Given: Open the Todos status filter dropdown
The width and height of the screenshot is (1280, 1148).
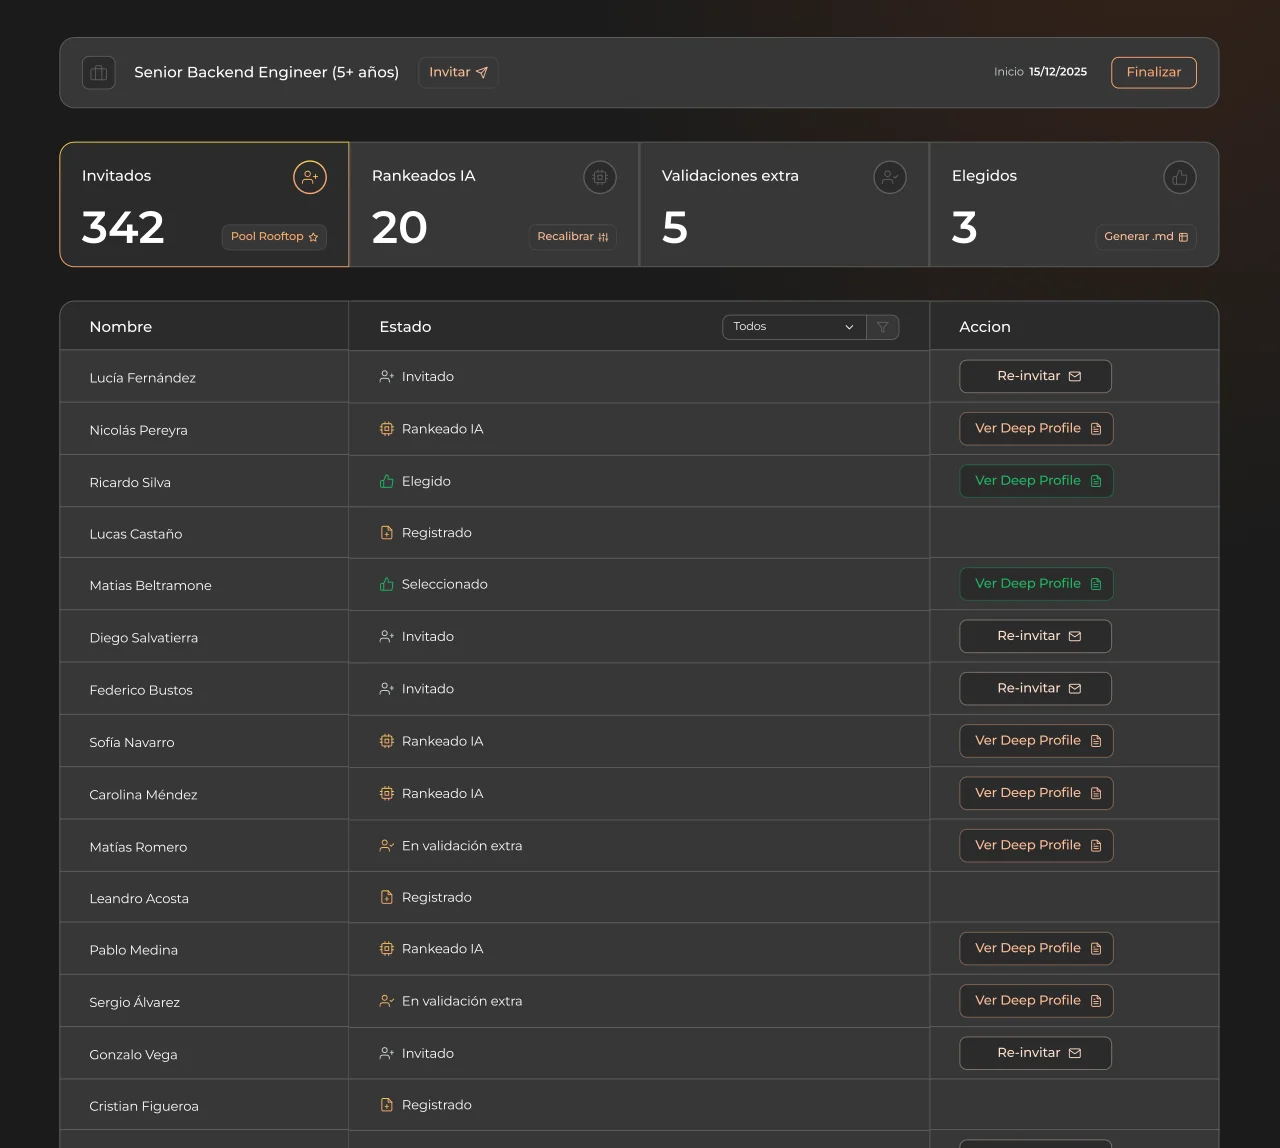Looking at the screenshot, I should 794,327.
